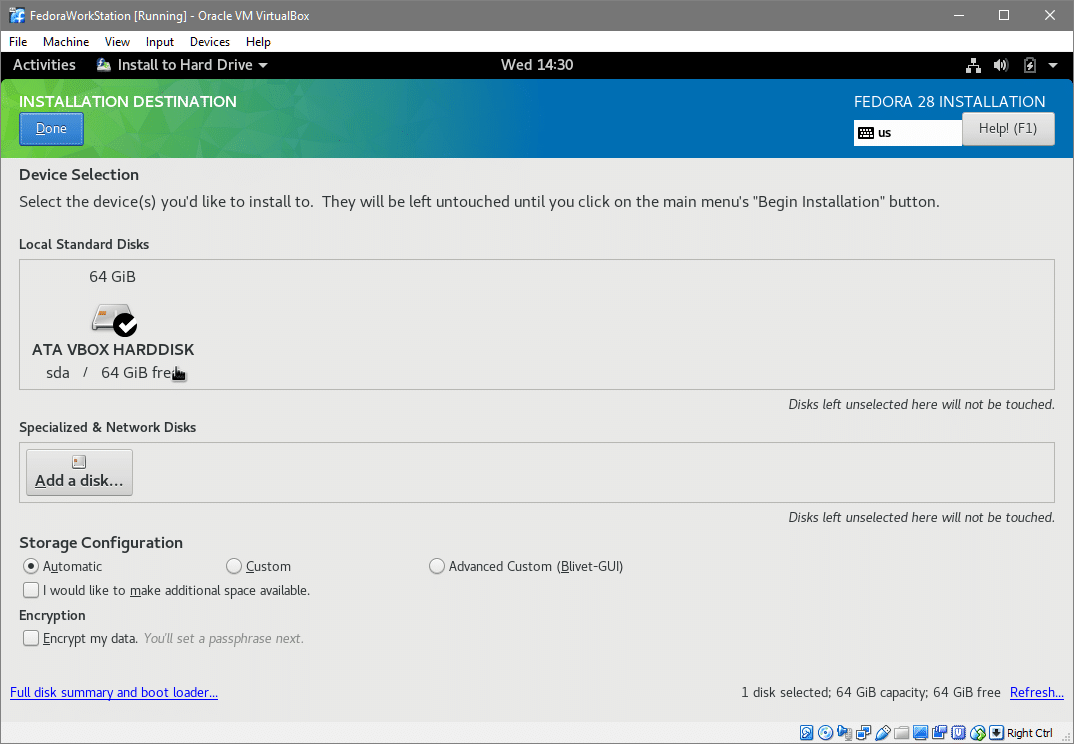The height and width of the screenshot is (744, 1074).
Task: Click recording icon in VirtualBox status bar
Action: (940, 732)
